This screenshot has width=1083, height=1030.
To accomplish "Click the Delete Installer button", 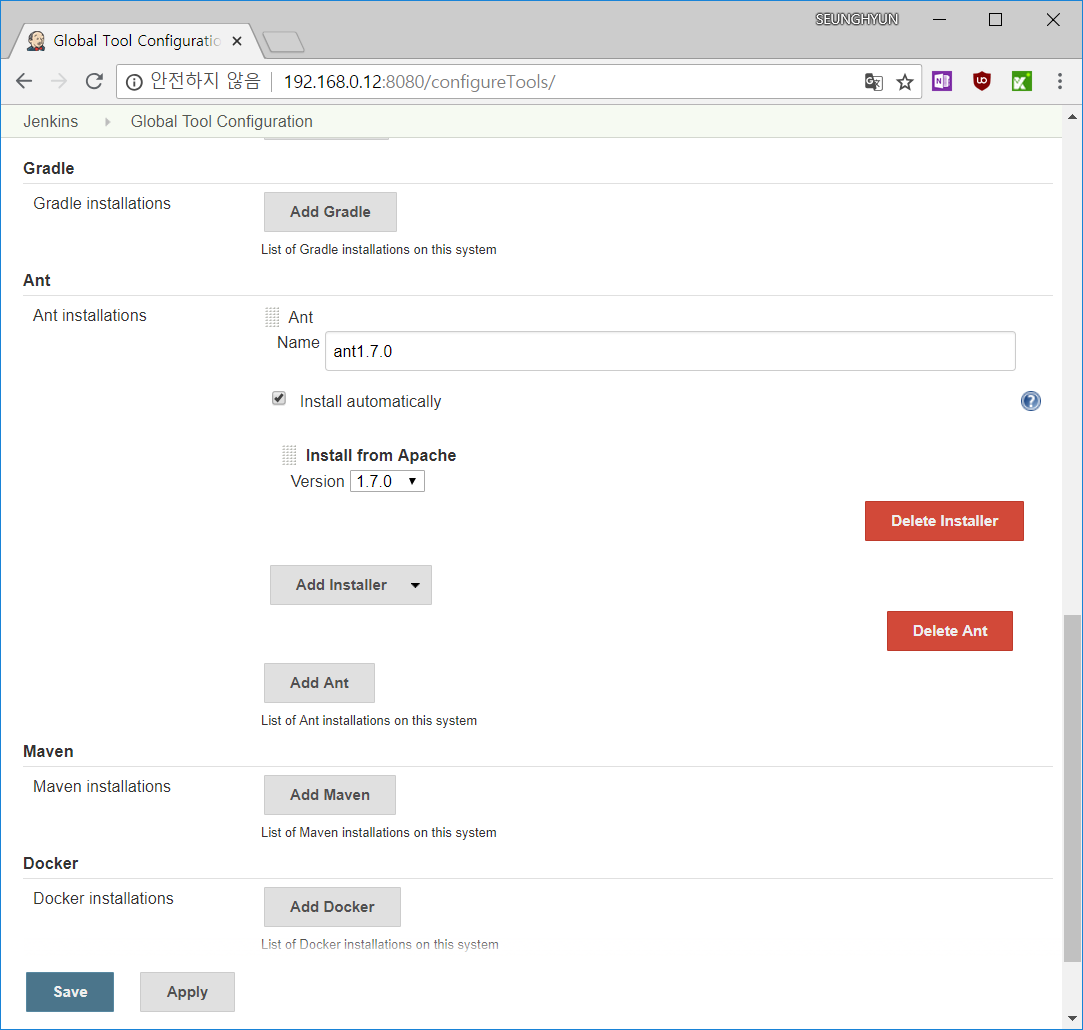I will click(944, 521).
